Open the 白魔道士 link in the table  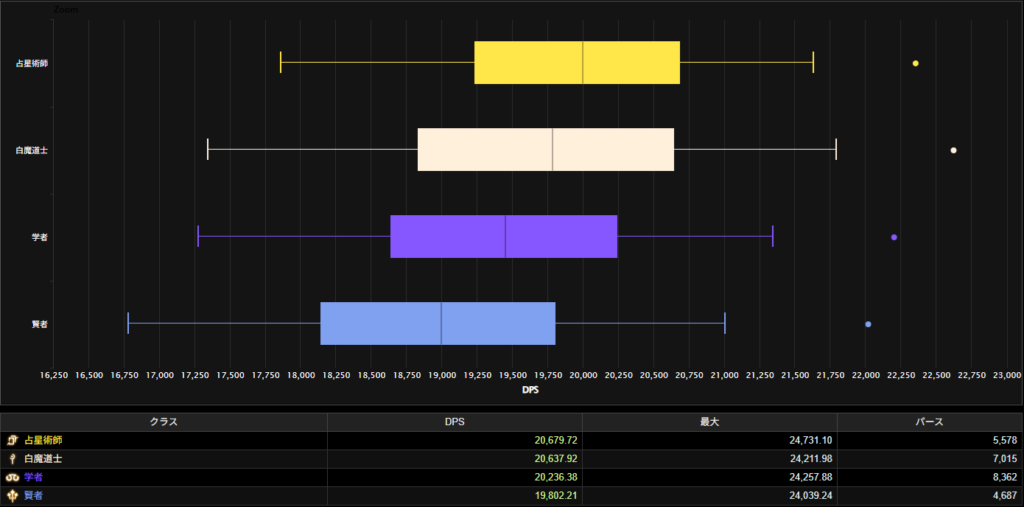click(x=44, y=459)
